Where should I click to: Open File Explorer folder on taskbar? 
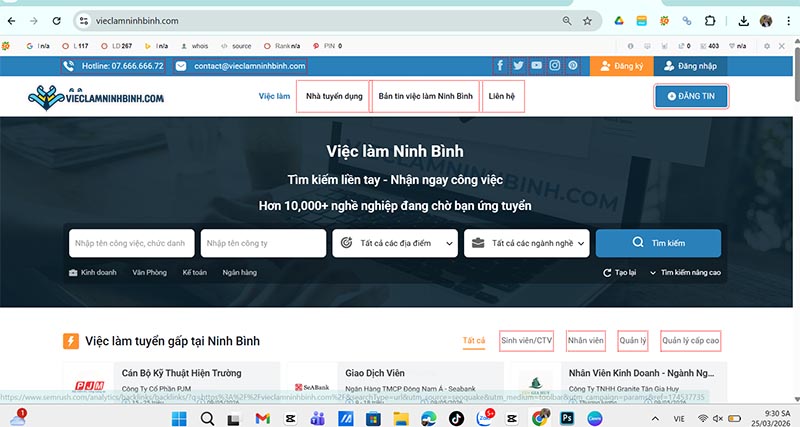pos(401,419)
